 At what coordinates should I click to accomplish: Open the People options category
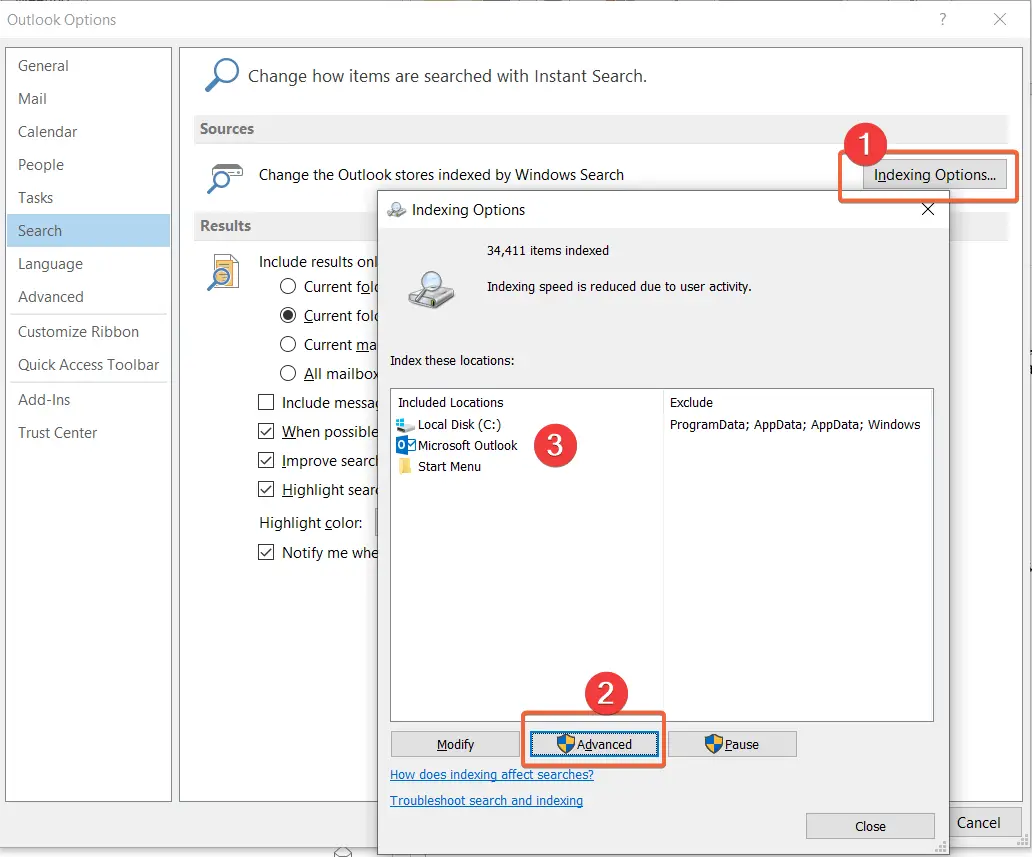coord(88,165)
